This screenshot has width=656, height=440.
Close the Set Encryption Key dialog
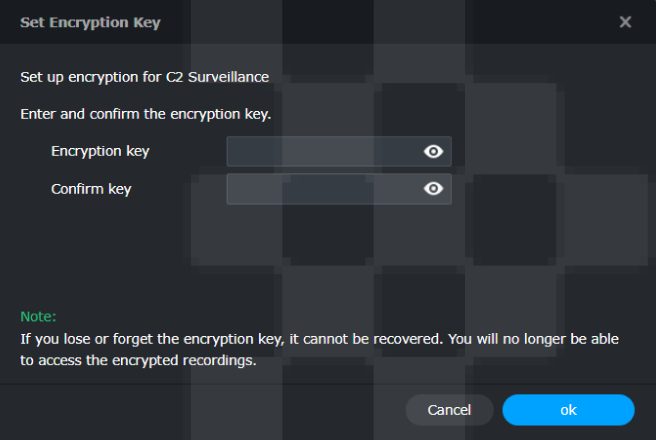[625, 21]
